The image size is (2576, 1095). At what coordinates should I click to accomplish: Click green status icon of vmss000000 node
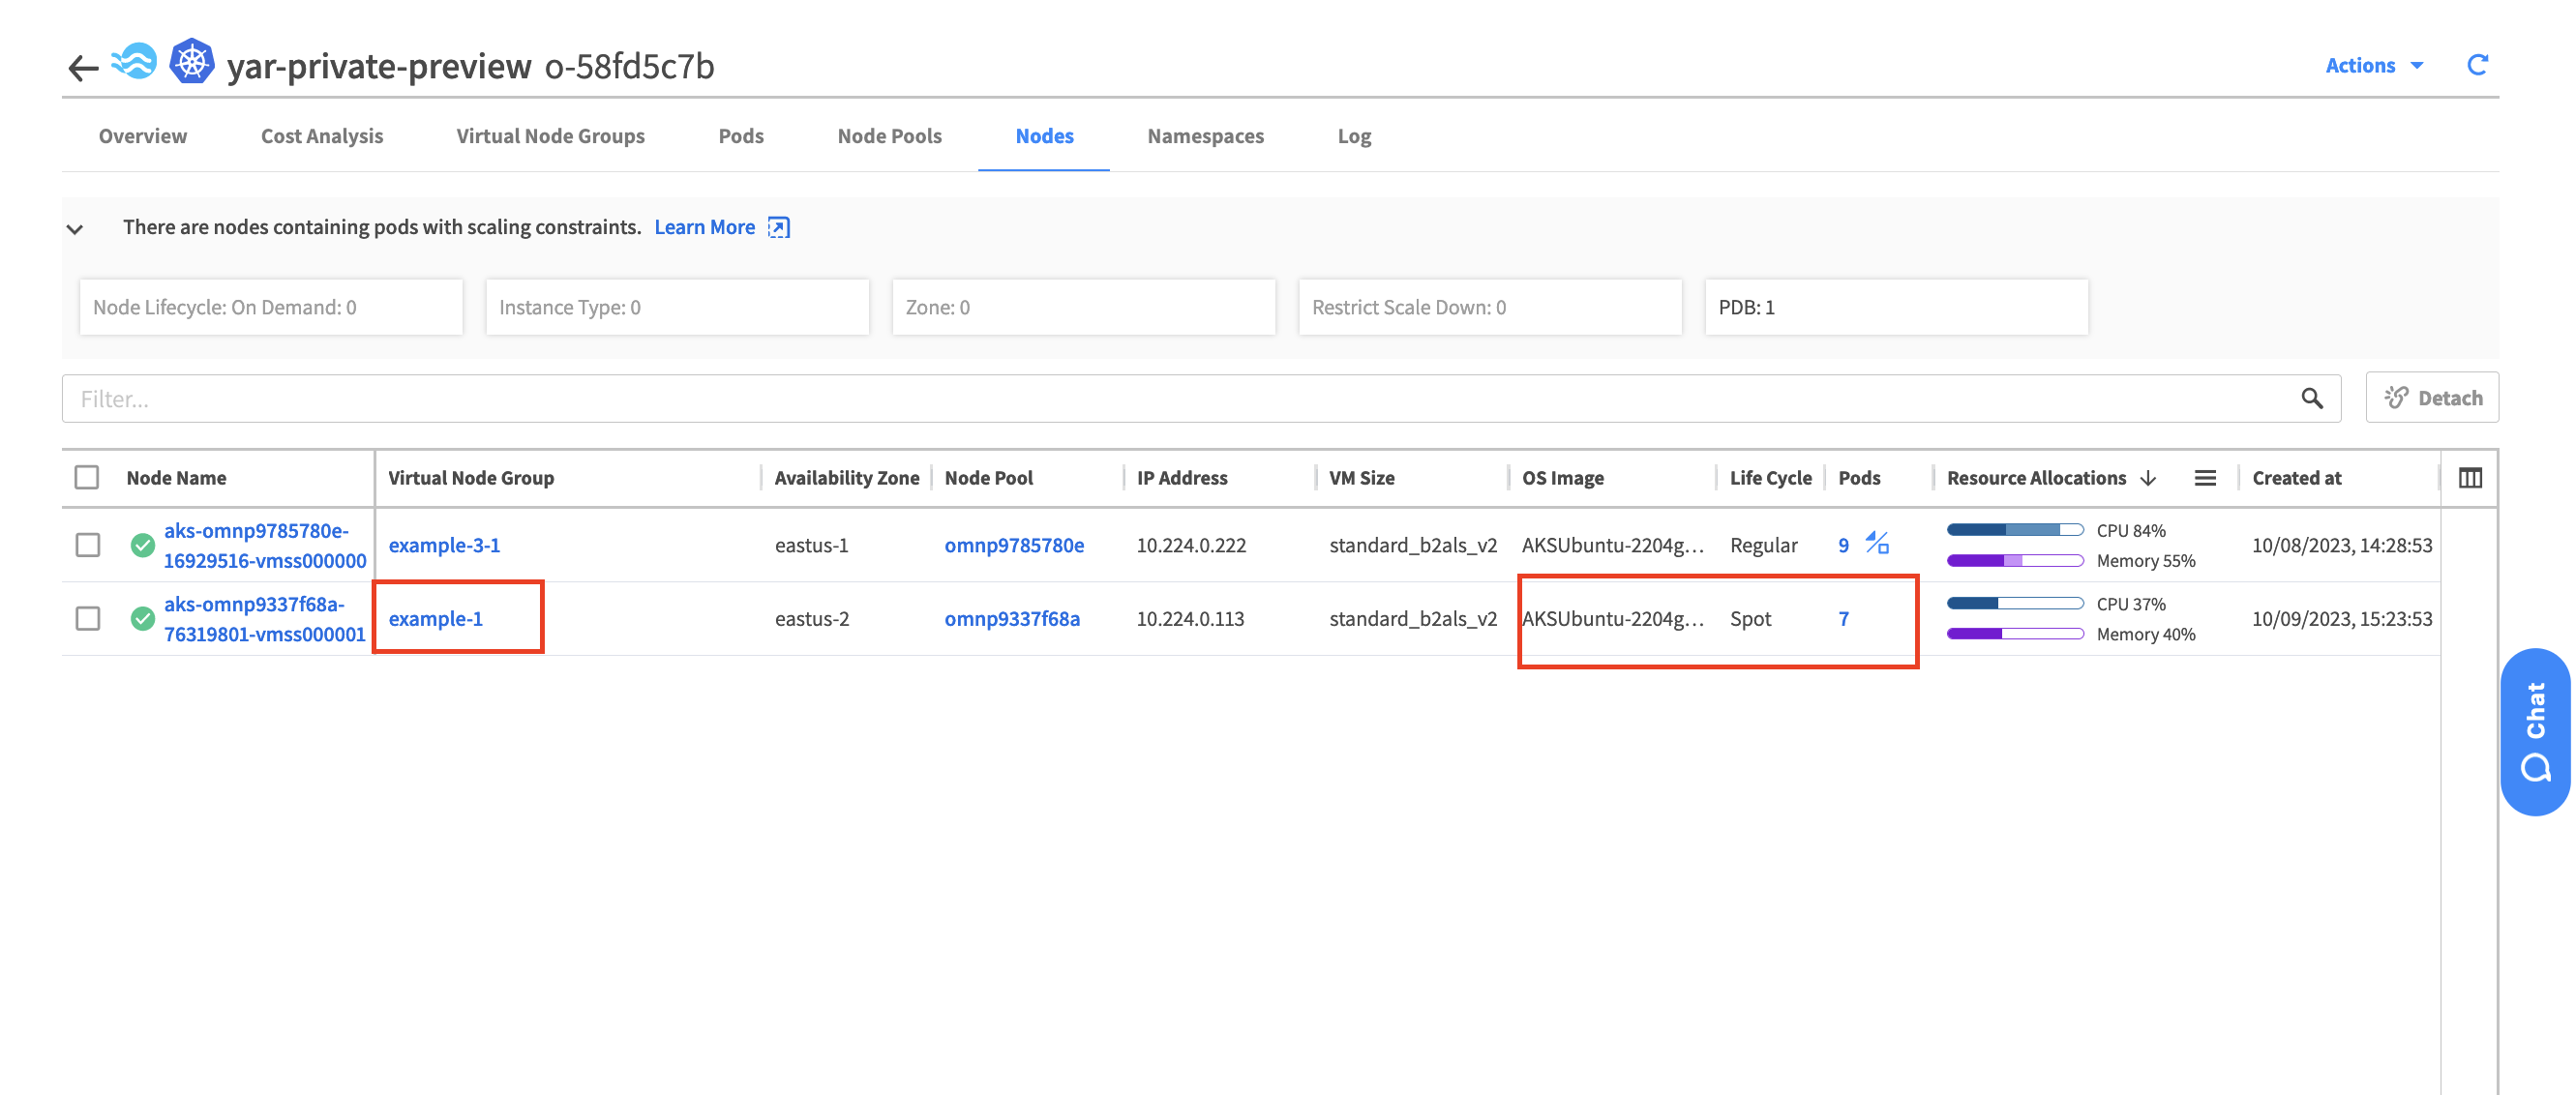143,545
